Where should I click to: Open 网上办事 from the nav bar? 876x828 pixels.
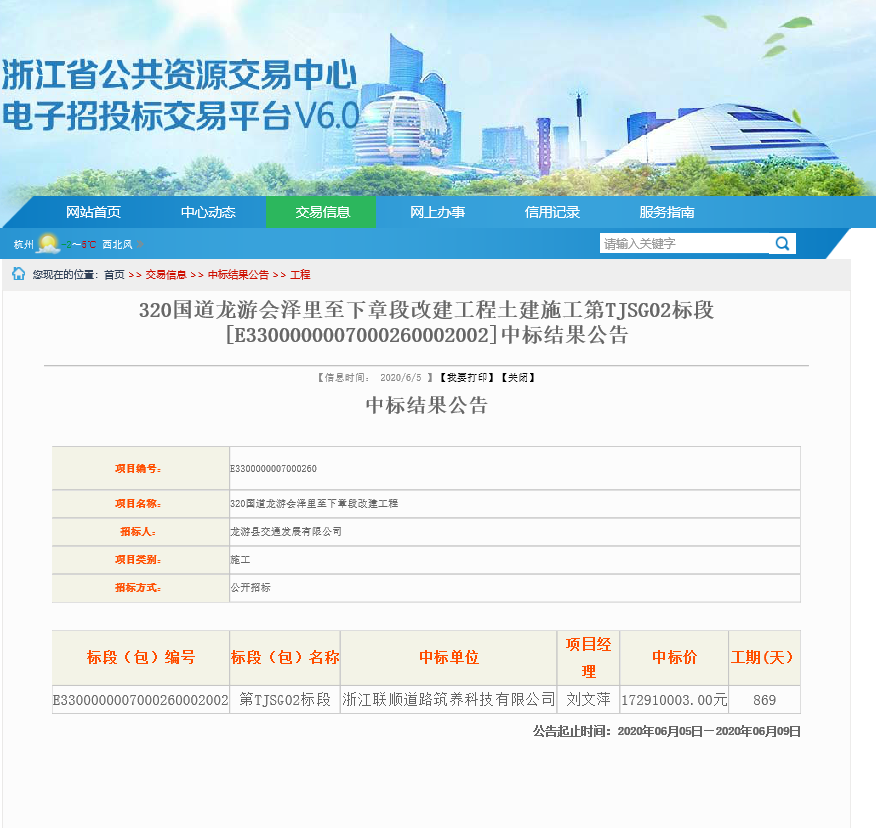pos(437,212)
